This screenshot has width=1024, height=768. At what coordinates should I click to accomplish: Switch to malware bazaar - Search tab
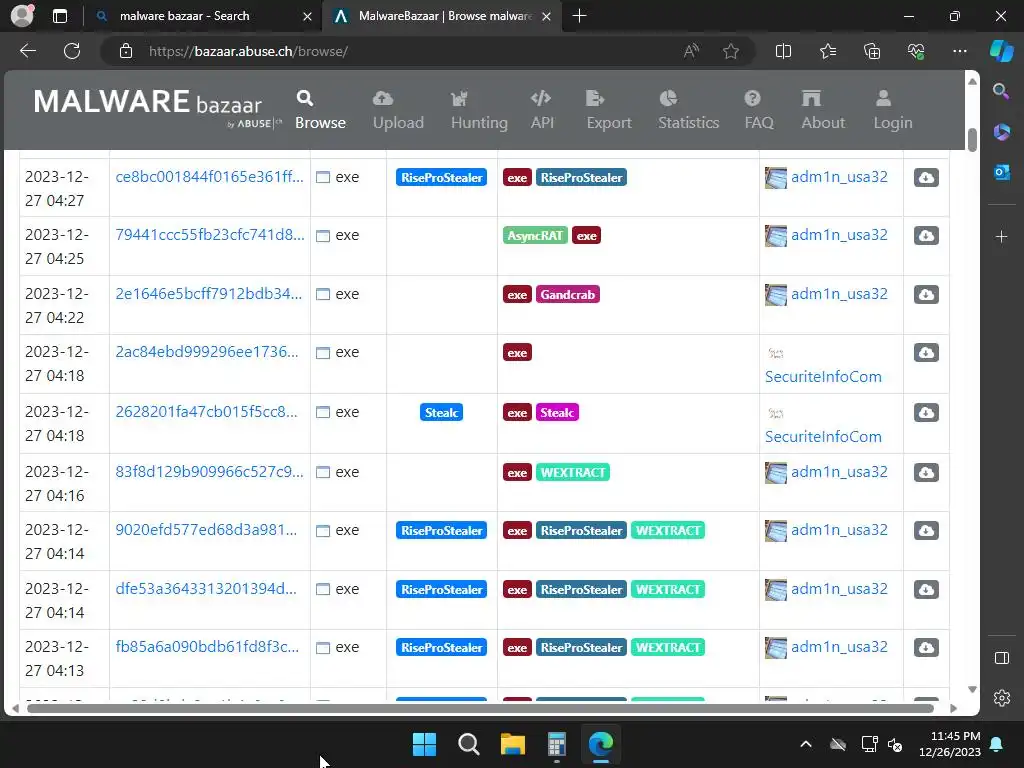click(x=204, y=16)
